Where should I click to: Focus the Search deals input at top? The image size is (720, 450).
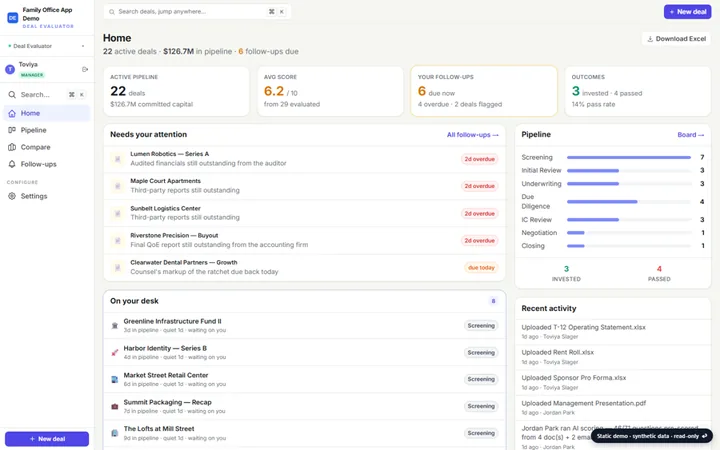197,11
